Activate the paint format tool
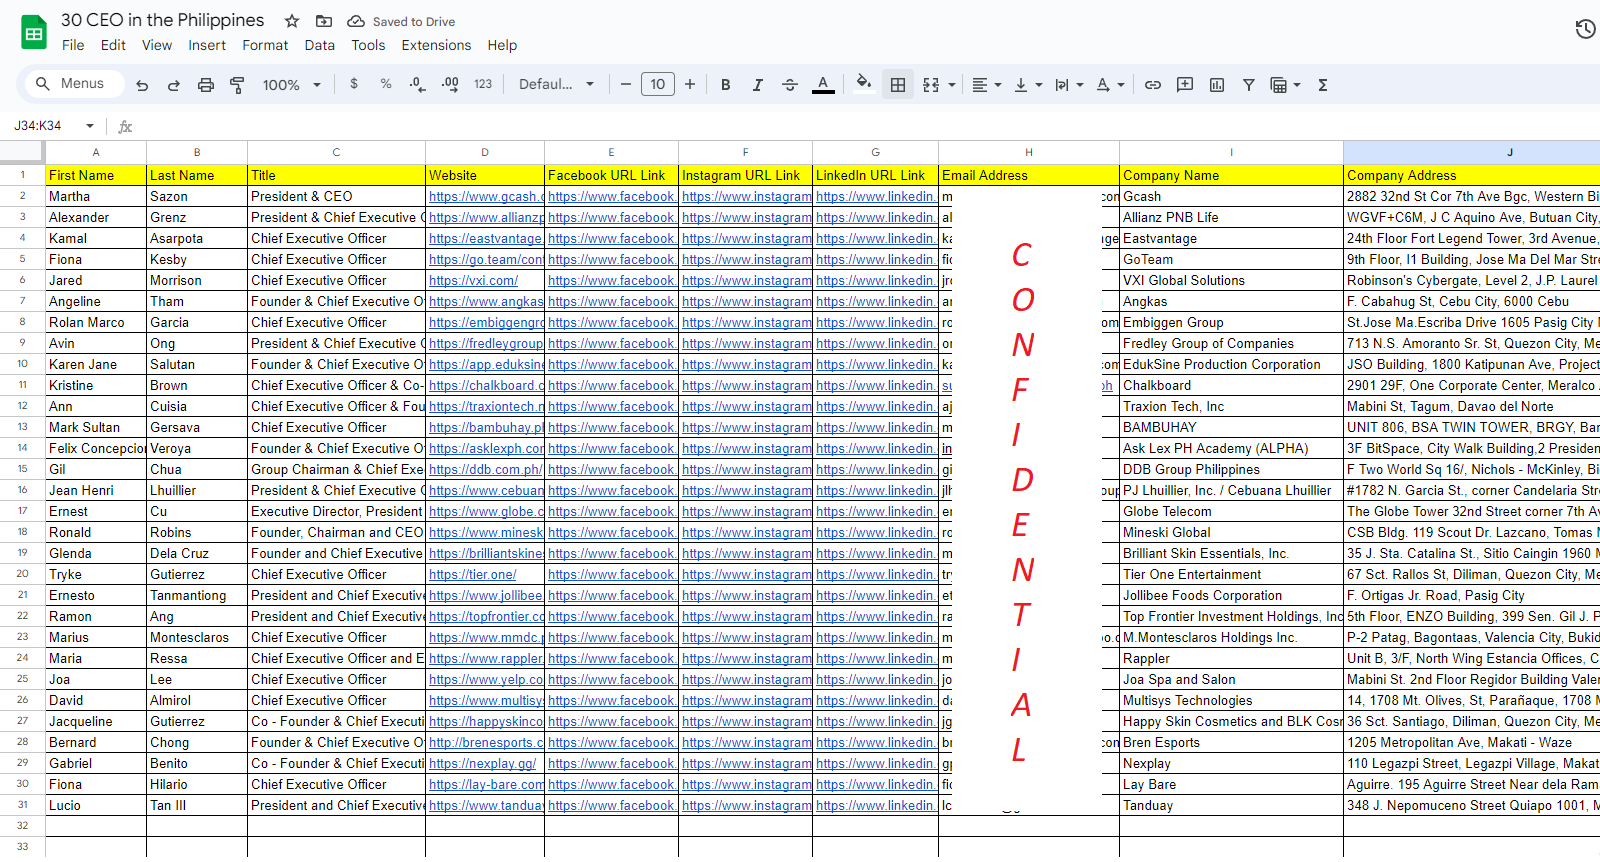Screen dimensions: 1600x862 coord(237,85)
